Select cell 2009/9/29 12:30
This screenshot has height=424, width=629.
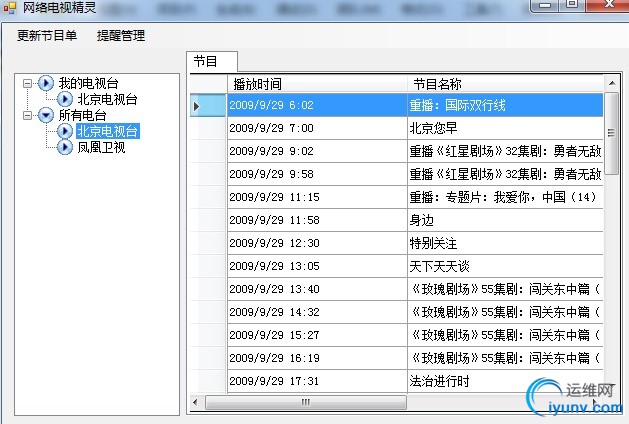coord(317,243)
